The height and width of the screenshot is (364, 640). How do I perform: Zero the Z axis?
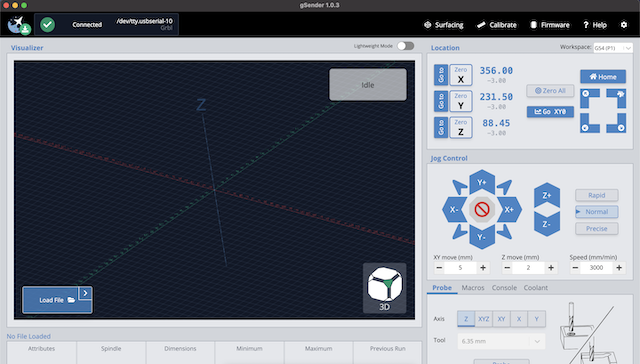pos(461,127)
